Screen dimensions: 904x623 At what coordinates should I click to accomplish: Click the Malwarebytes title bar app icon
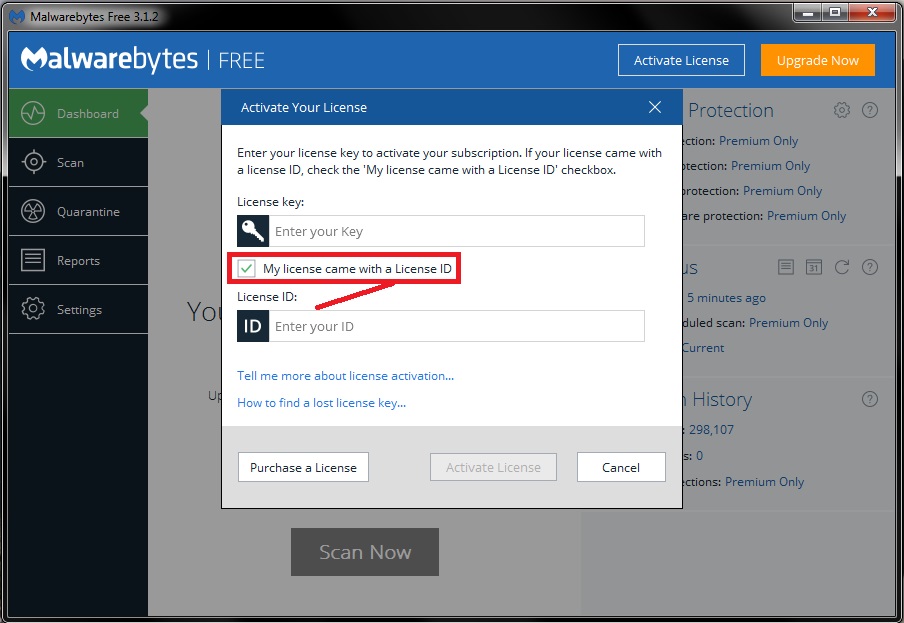(17, 16)
